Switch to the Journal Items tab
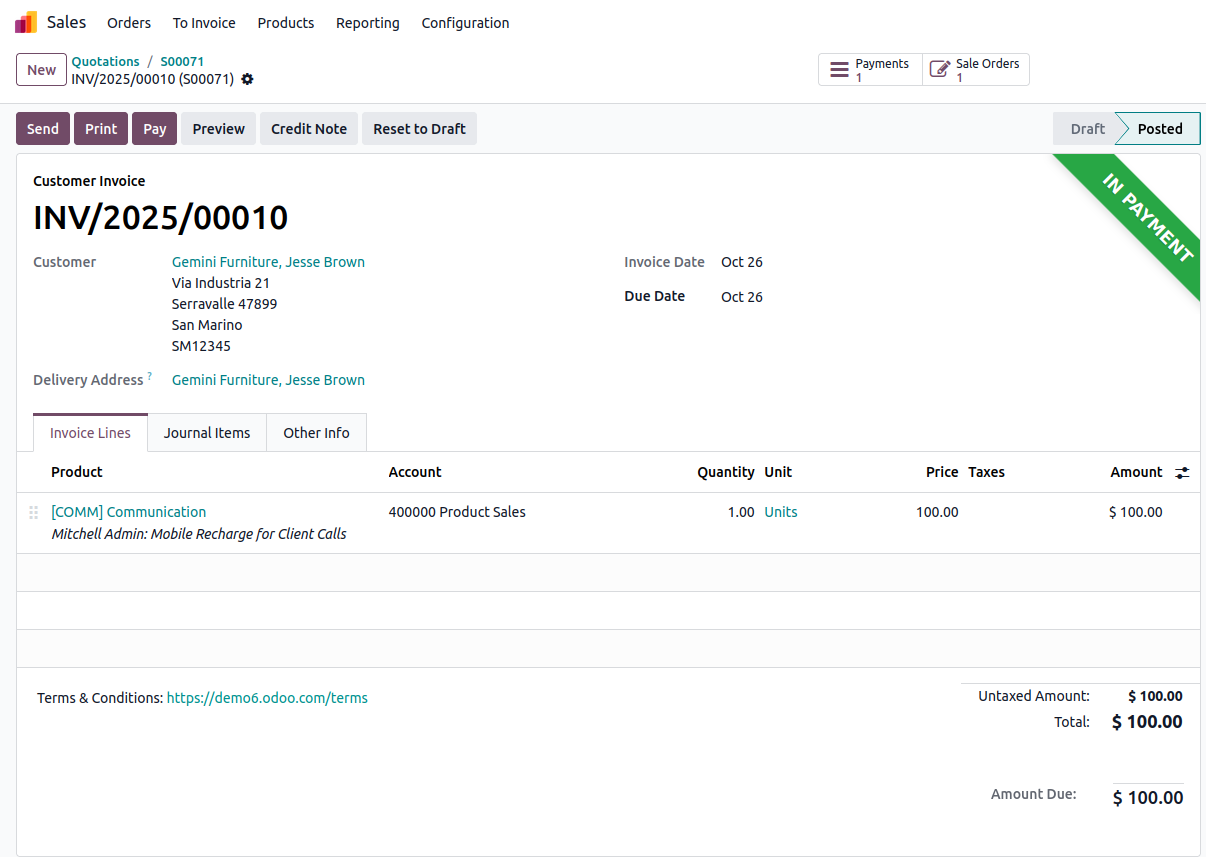The width and height of the screenshot is (1206, 857). [x=207, y=433]
